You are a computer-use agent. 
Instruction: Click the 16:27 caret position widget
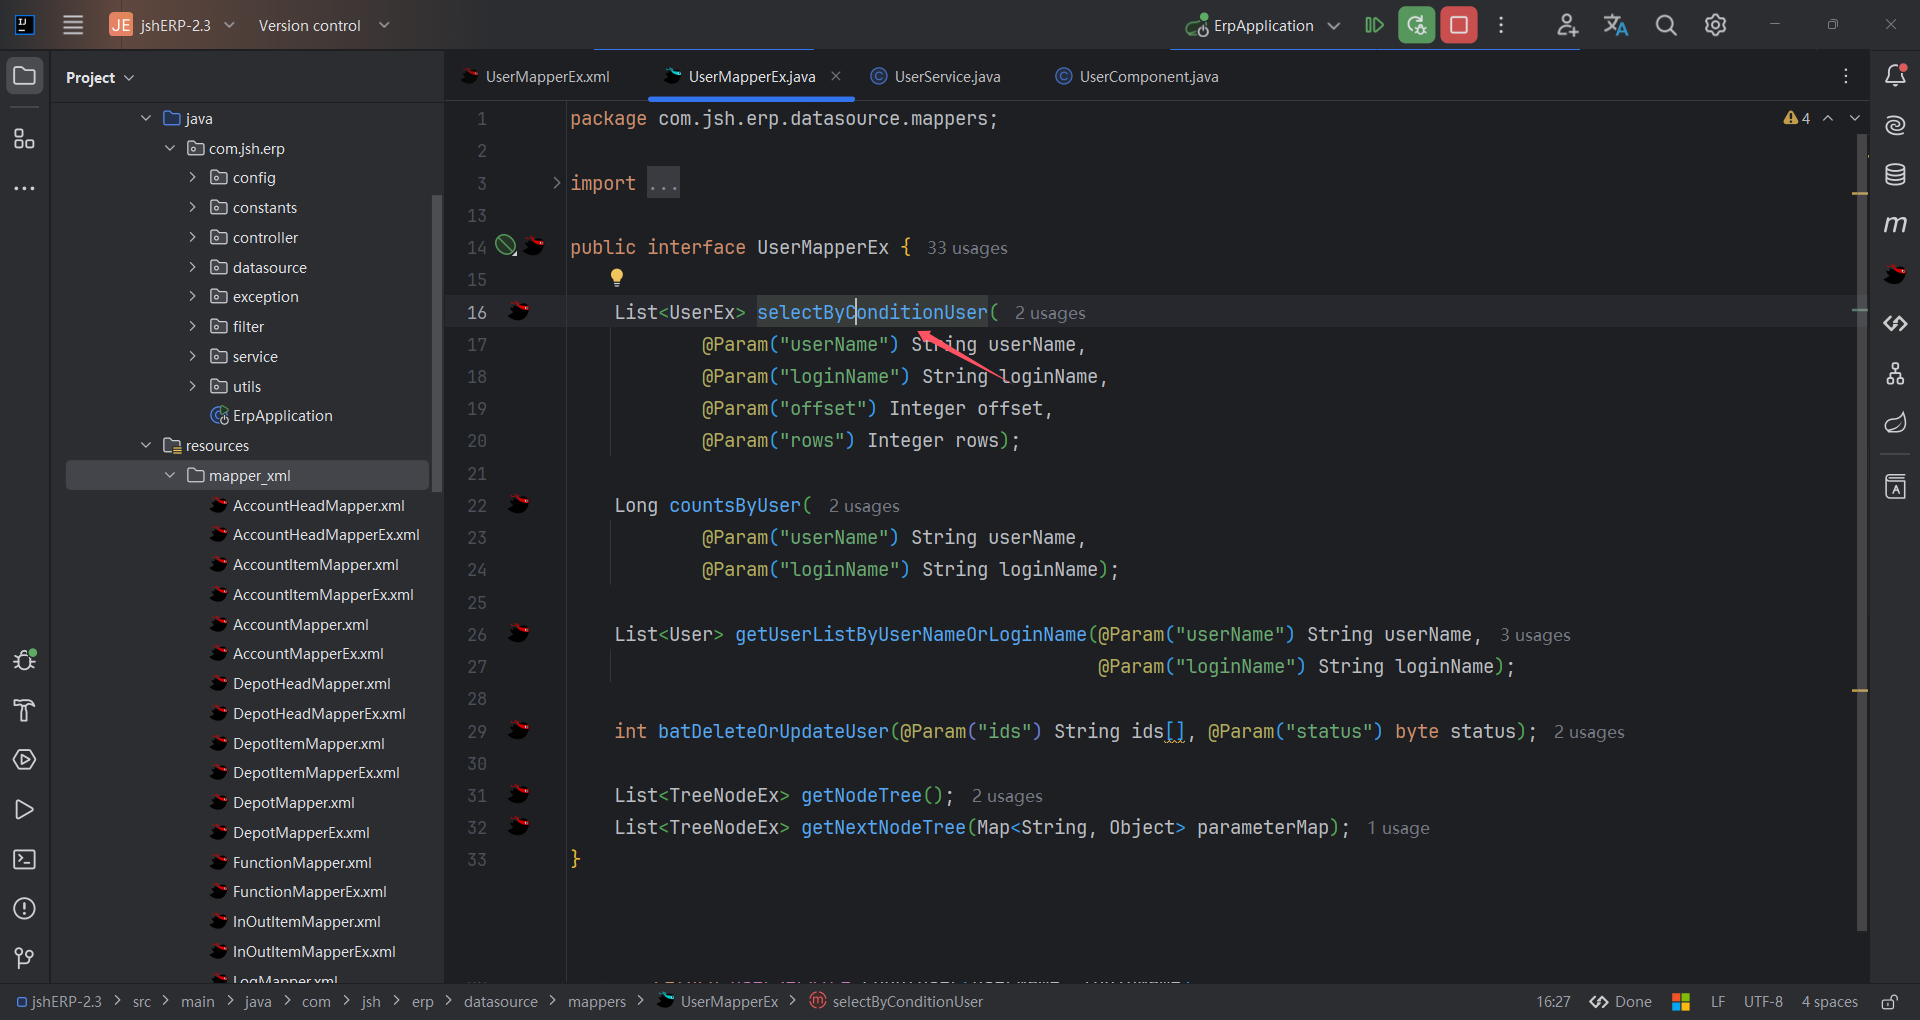click(1553, 1001)
